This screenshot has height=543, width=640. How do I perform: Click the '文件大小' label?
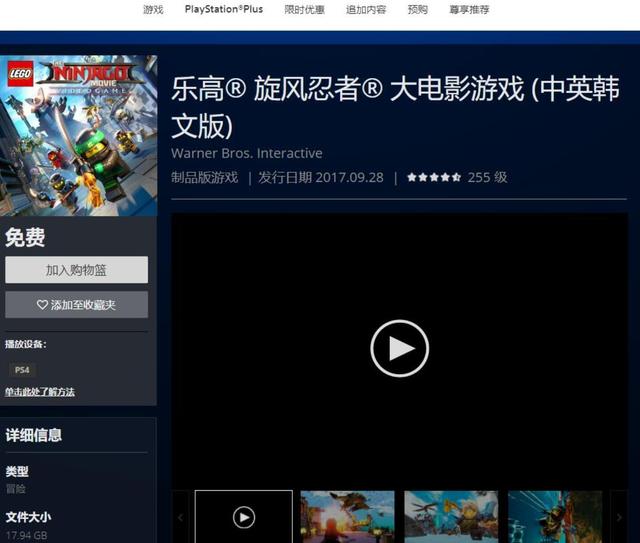(x=28, y=517)
